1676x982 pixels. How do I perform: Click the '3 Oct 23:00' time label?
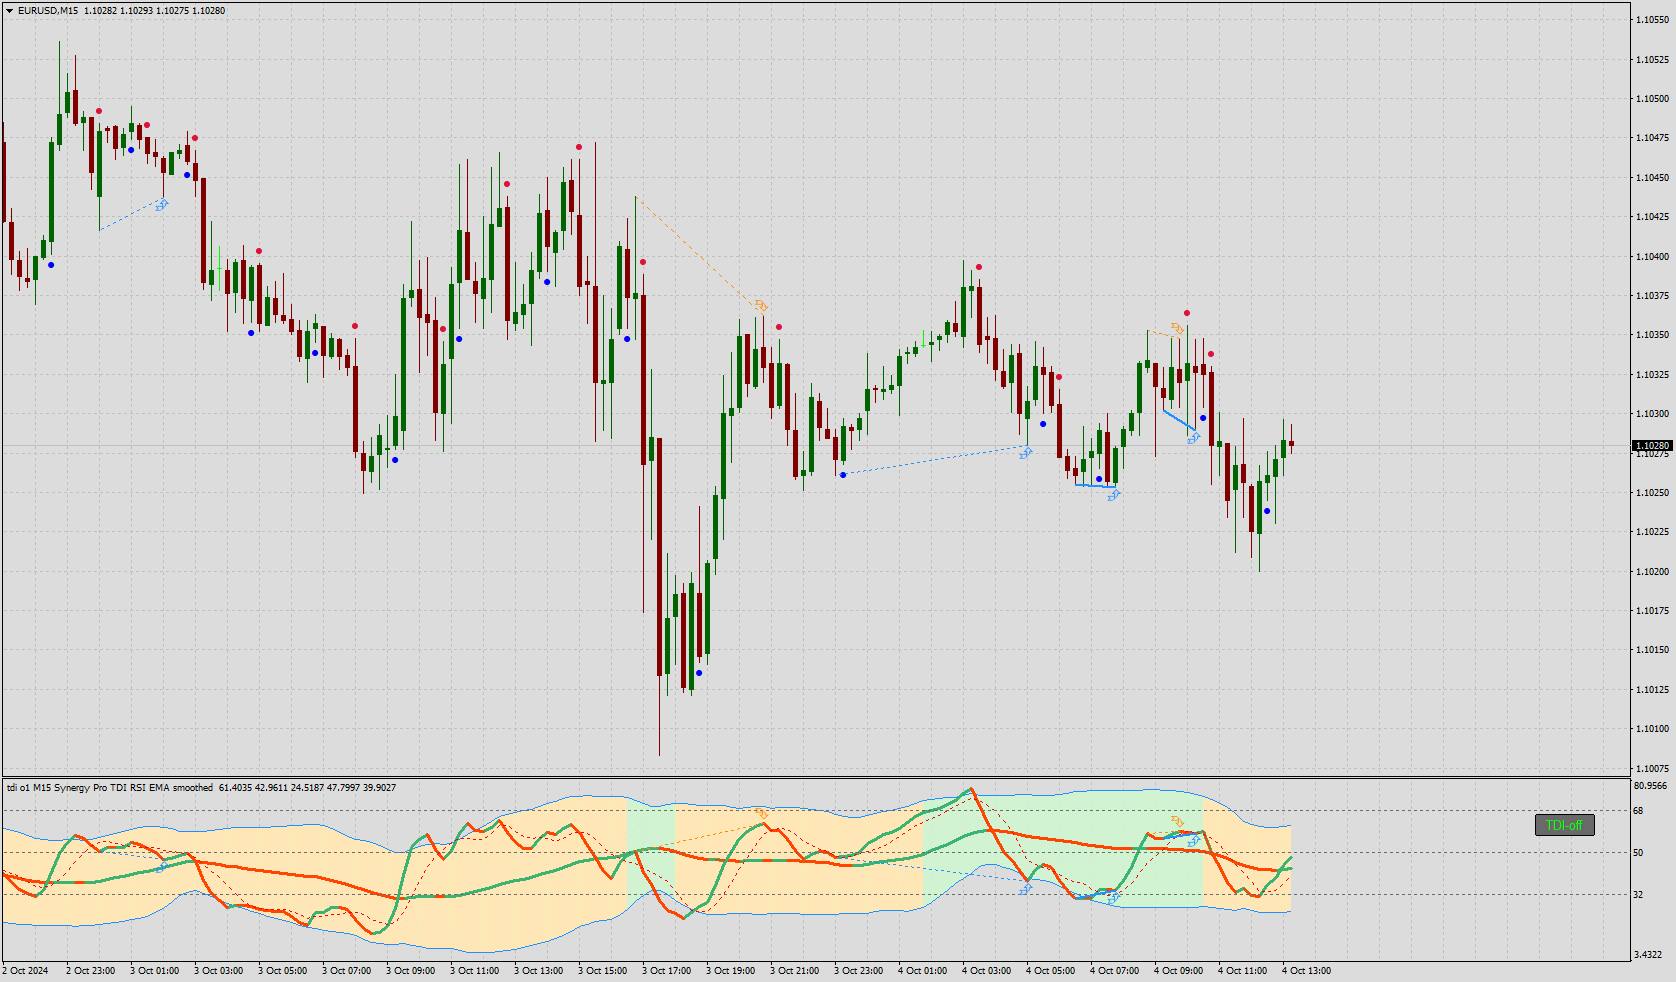point(858,971)
